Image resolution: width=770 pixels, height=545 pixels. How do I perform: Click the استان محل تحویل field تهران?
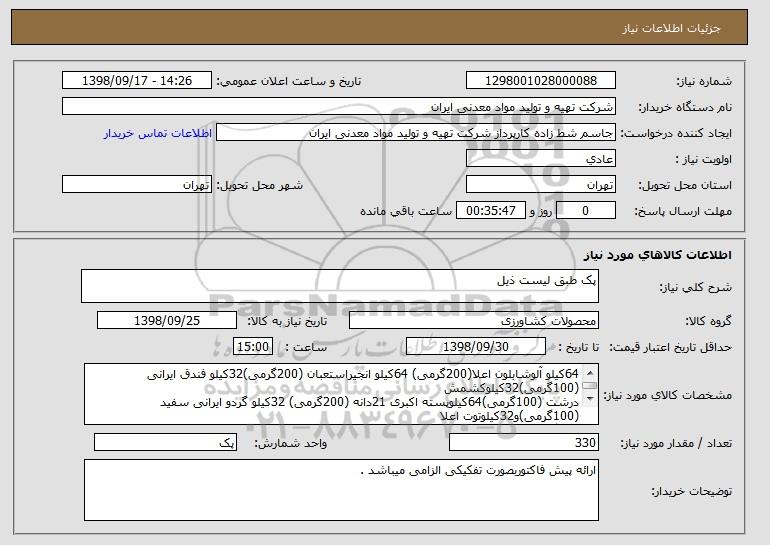click(x=541, y=185)
